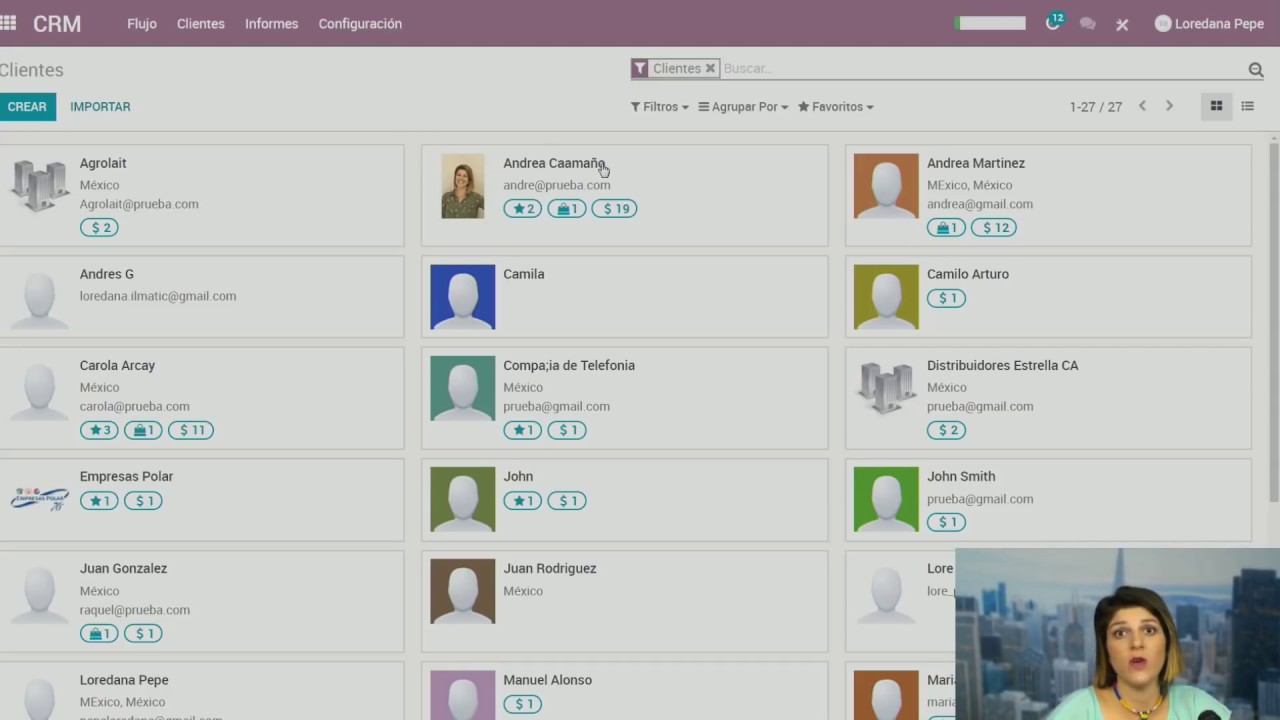Click the CREAR button
The image size is (1280, 720).
coord(27,107)
